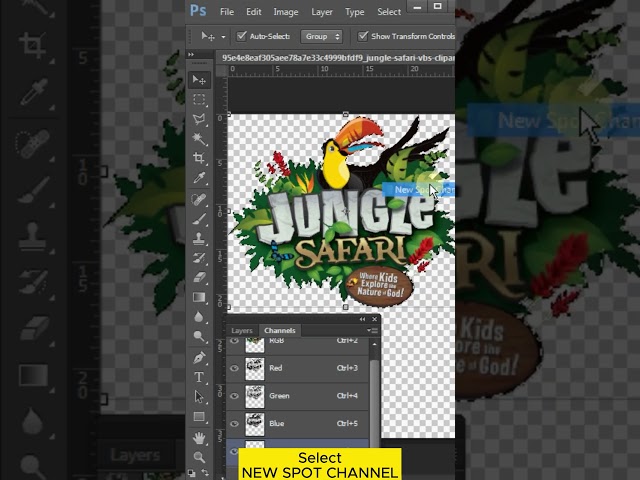Screen dimensions: 640x480
Task: Choose the New Spot Channel menu item
Action: [x=419, y=190]
